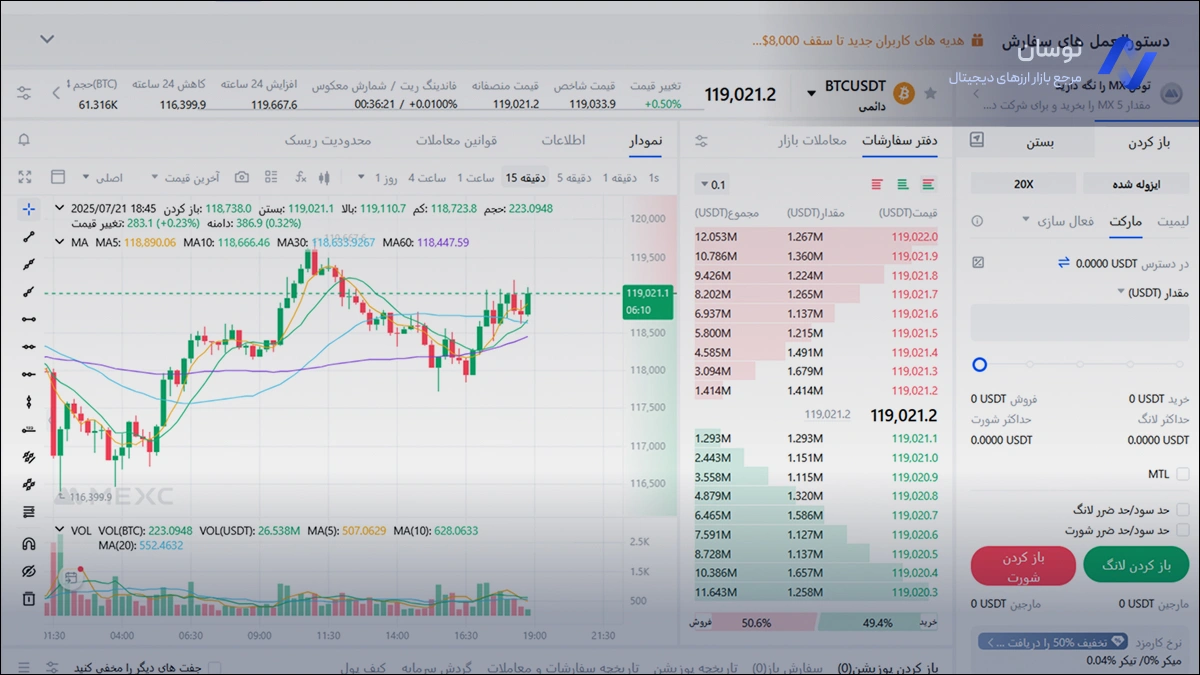Enable the MTL checkbox
Image resolution: width=1200 pixels, height=675 pixels.
click(1183, 474)
